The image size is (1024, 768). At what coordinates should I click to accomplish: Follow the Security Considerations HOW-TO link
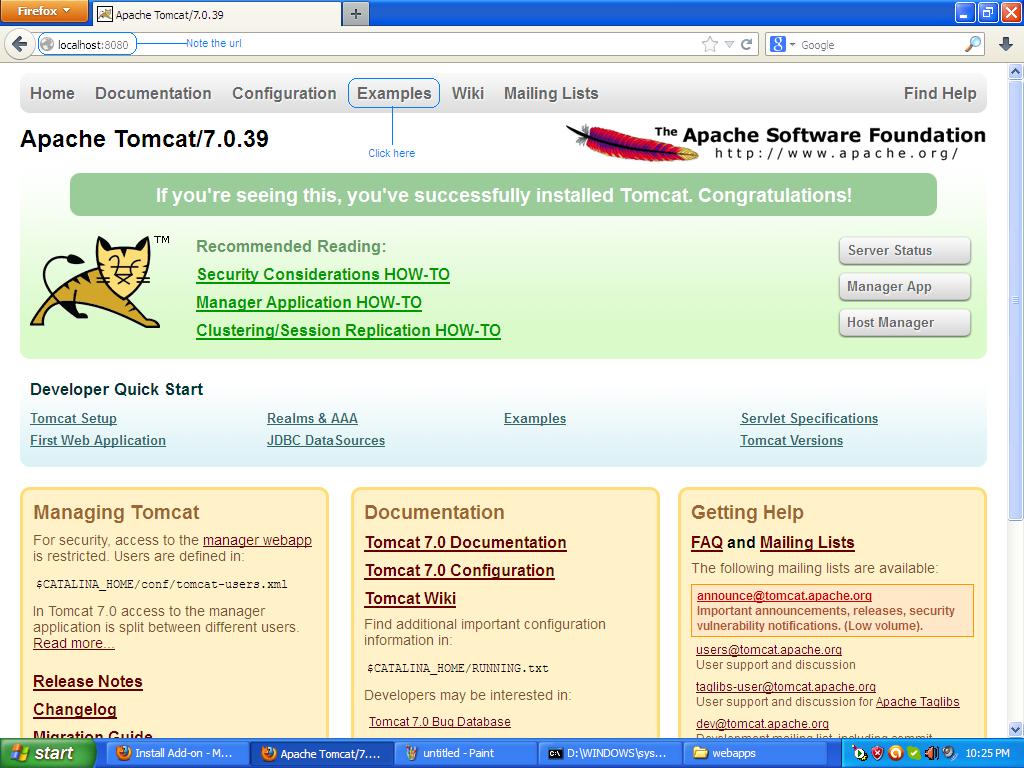pyautogui.click(x=321, y=274)
